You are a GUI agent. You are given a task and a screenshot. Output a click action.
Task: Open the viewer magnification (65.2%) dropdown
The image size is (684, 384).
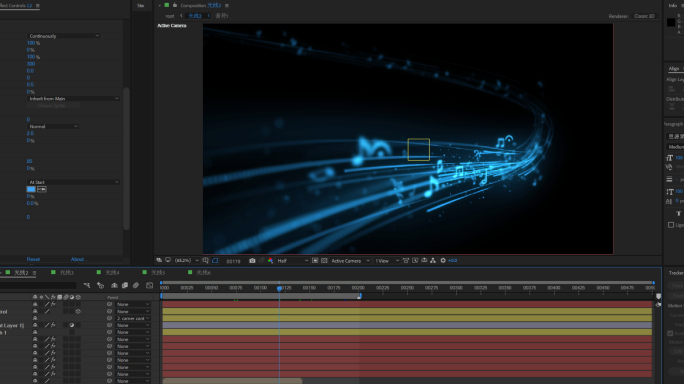coord(187,261)
